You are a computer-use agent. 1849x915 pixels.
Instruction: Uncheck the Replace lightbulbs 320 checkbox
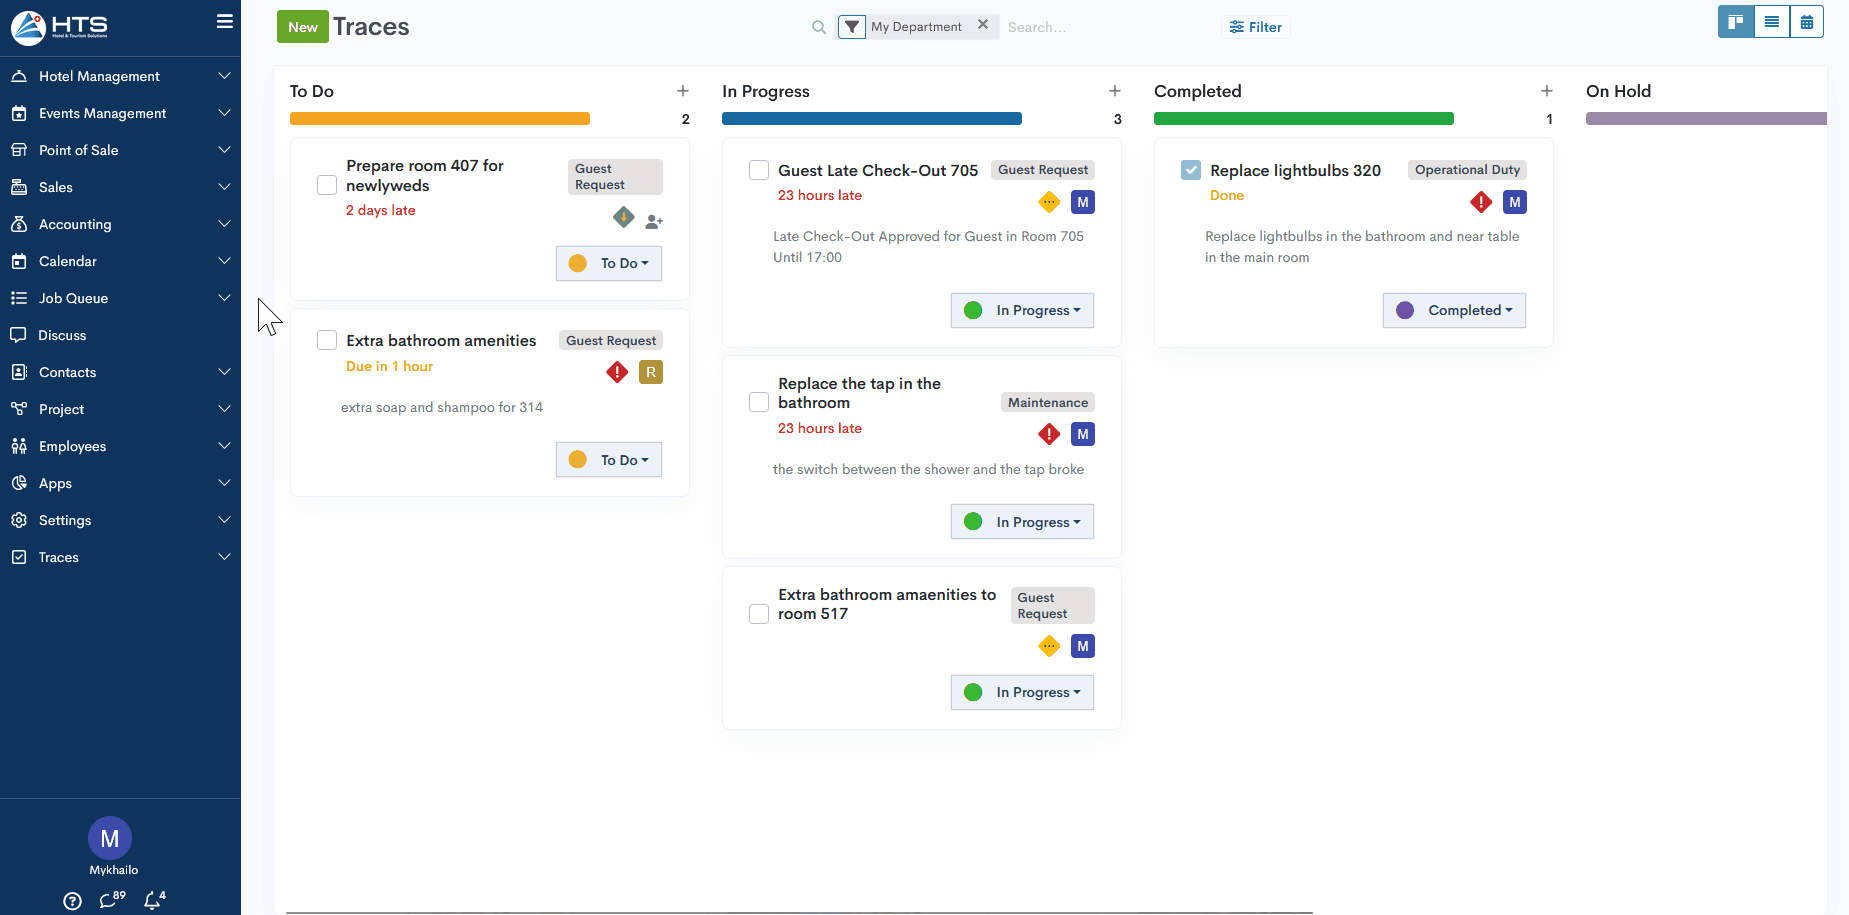point(1190,170)
